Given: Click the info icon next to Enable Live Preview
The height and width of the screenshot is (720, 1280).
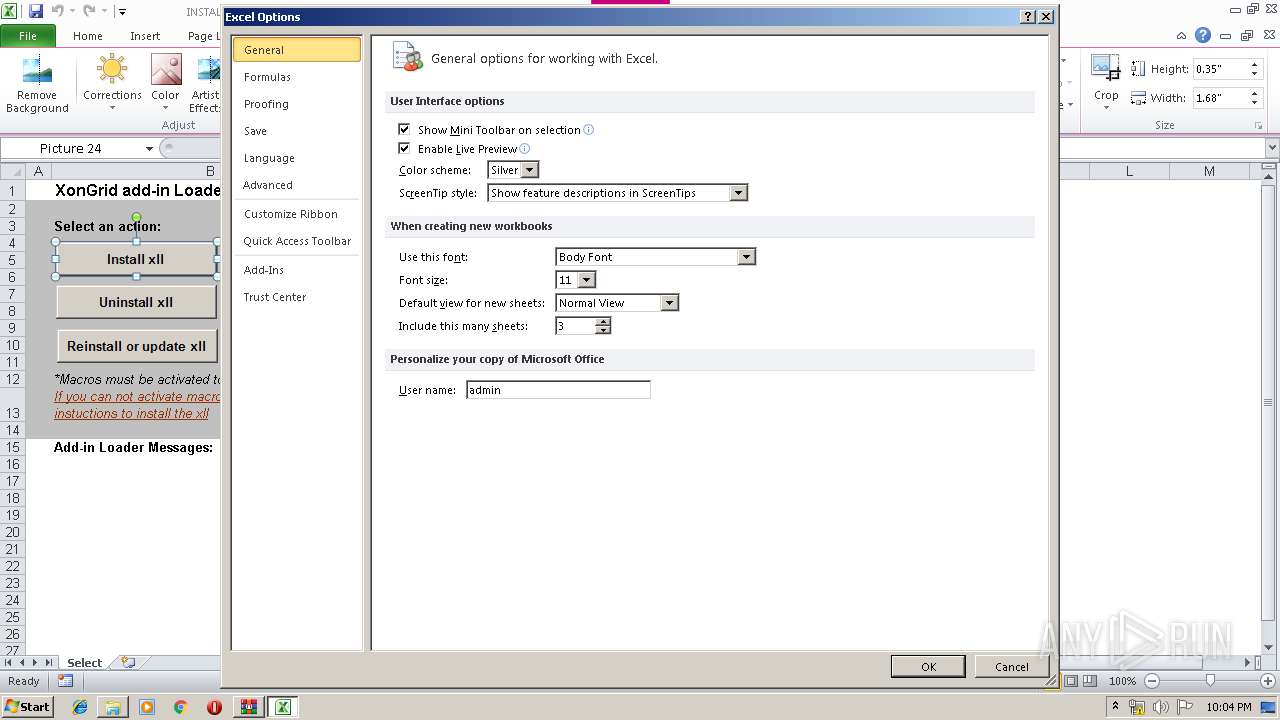Looking at the screenshot, I should pyautogui.click(x=524, y=149).
